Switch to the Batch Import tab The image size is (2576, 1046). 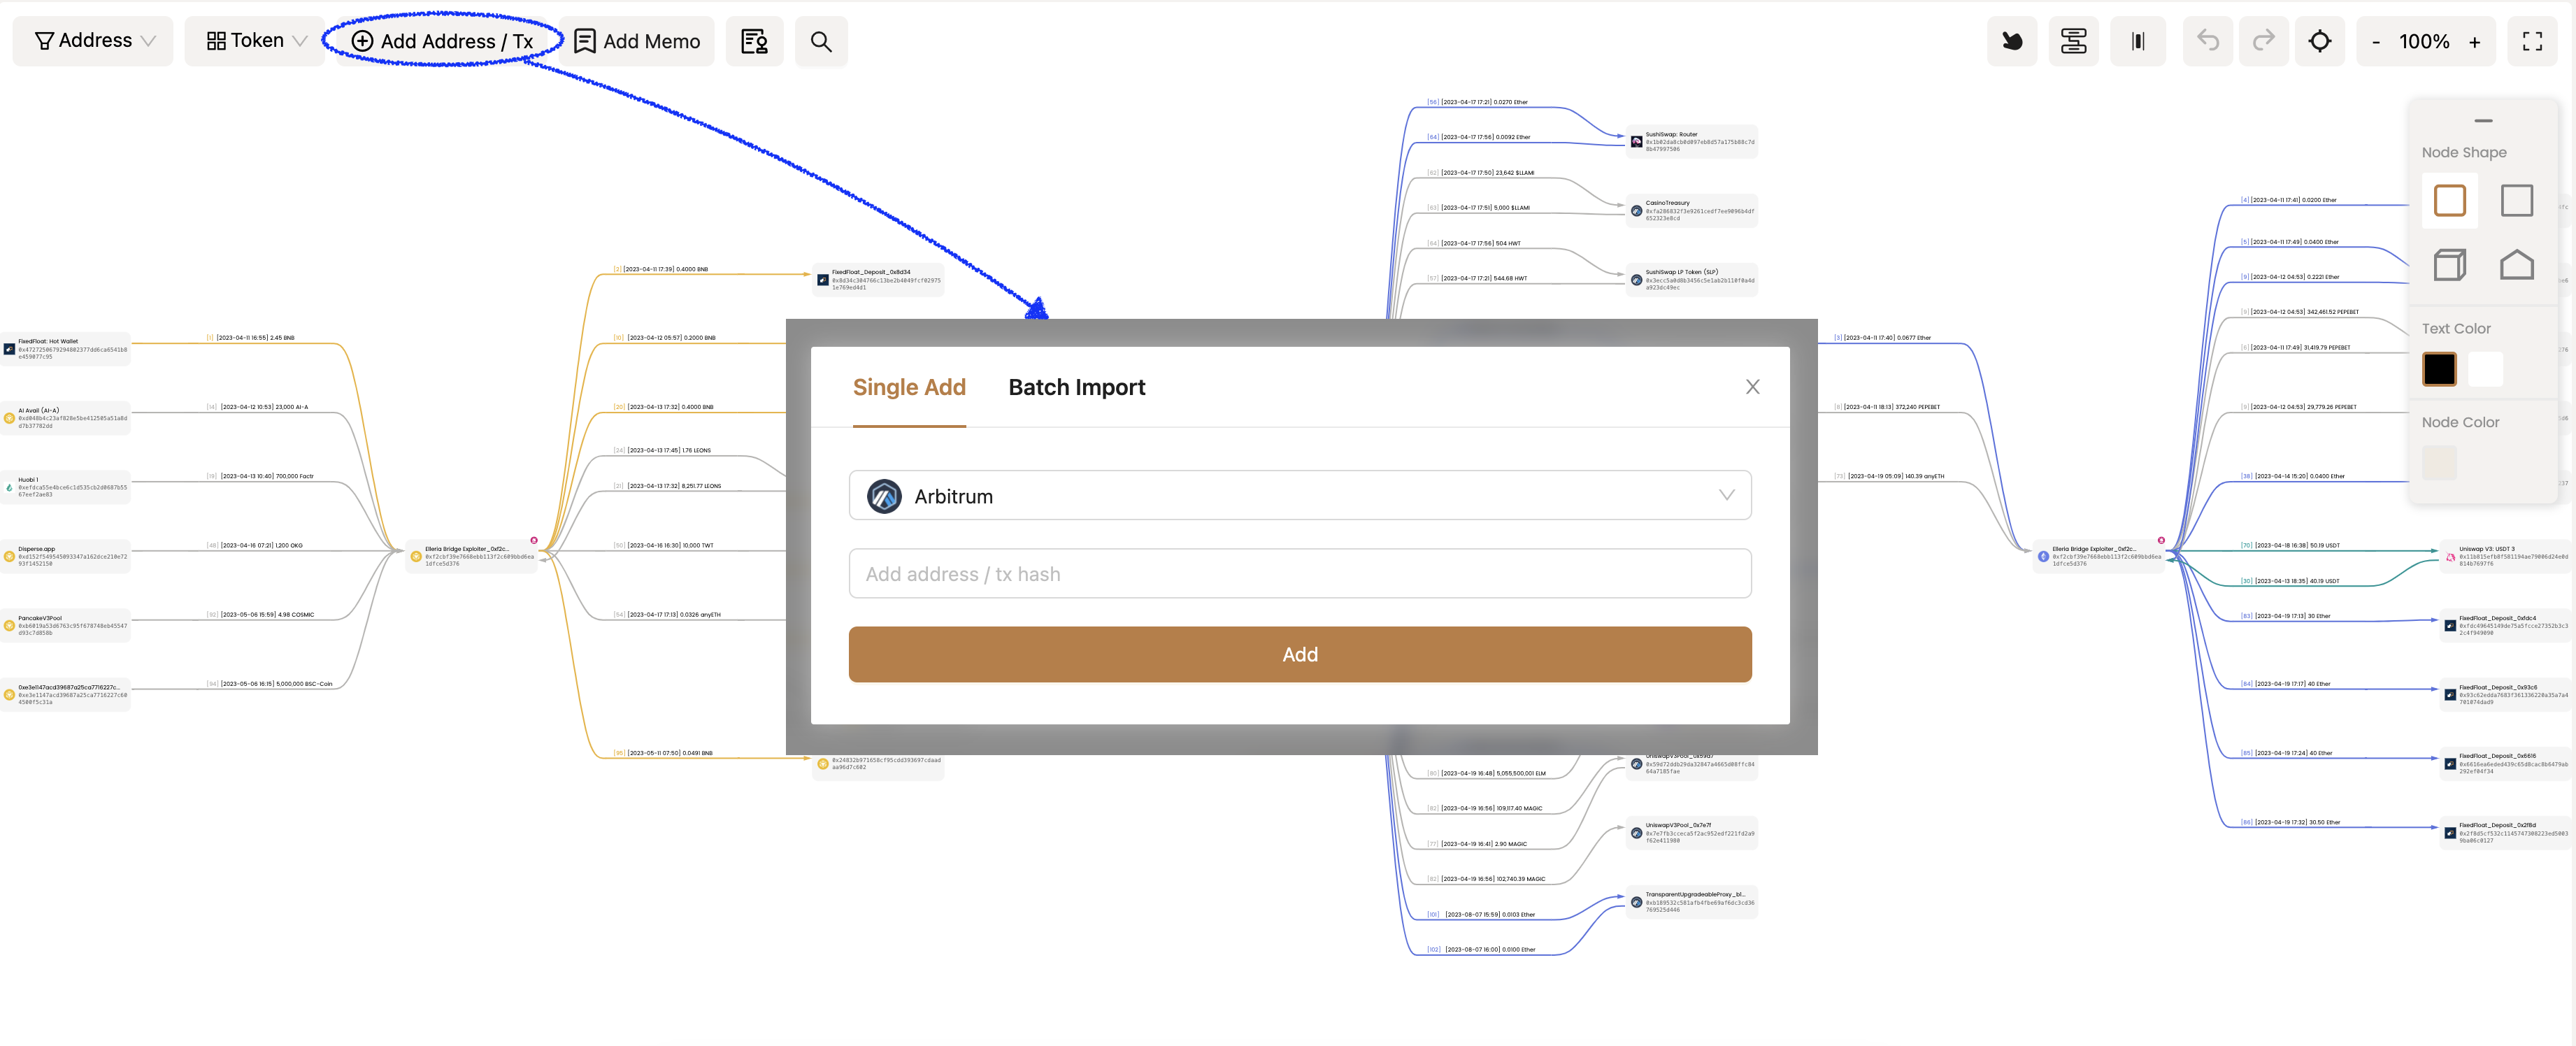[x=1076, y=387]
